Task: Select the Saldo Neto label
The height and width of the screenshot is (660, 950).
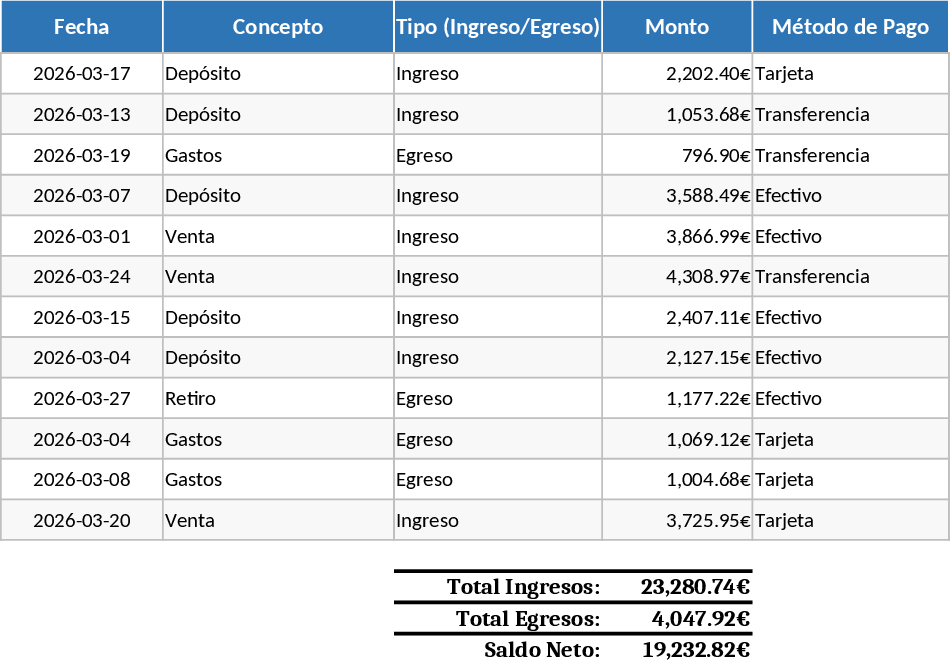Action: [542, 650]
